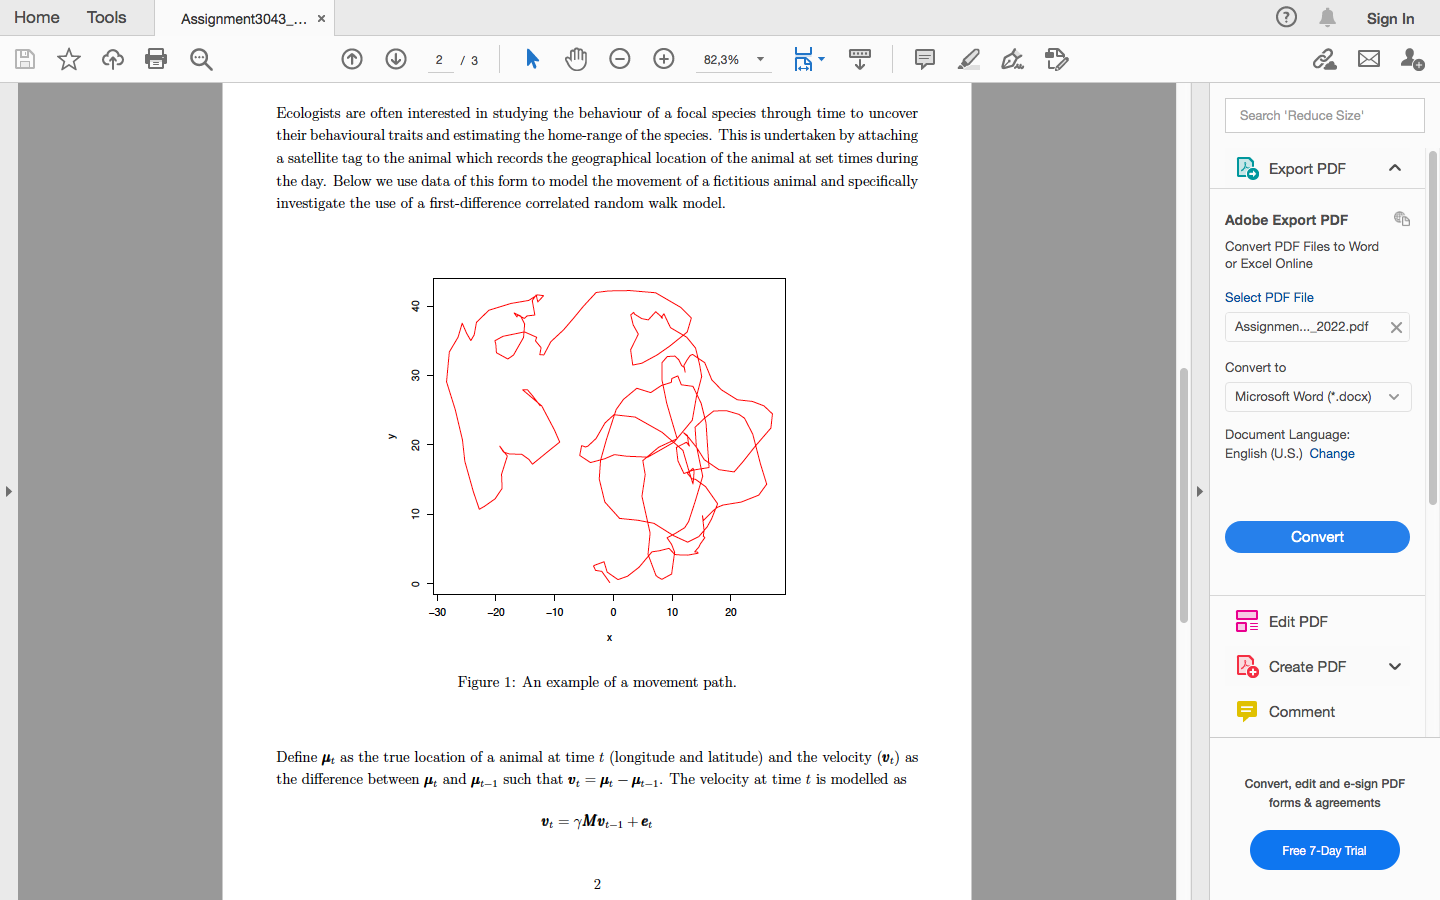The width and height of the screenshot is (1440, 900).
Task: Activate the Selection arrow tool
Action: coord(532,59)
